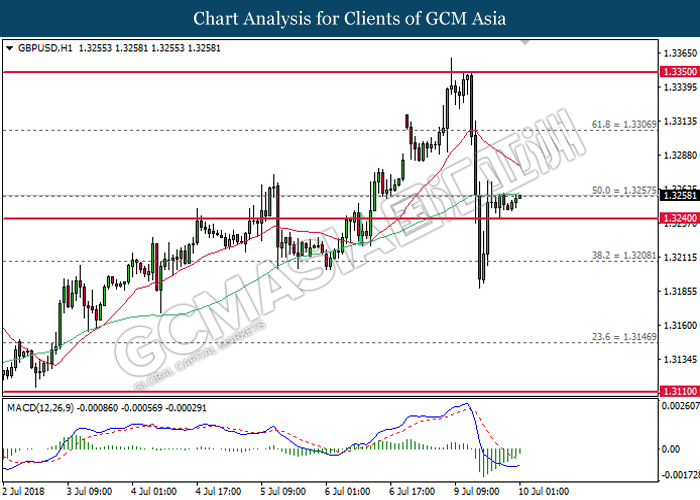Select the 1.32115 price axis value
700x500 pixels.
[x=680, y=258]
